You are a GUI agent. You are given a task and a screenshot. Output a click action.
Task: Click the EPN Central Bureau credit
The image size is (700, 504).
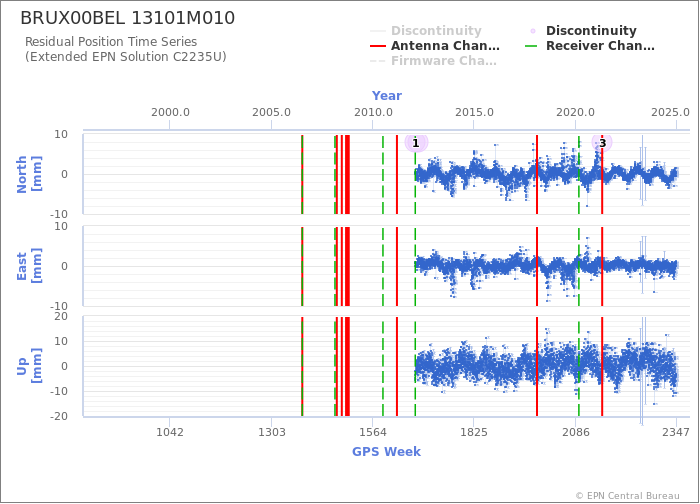pyautogui.click(x=628, y=496)
